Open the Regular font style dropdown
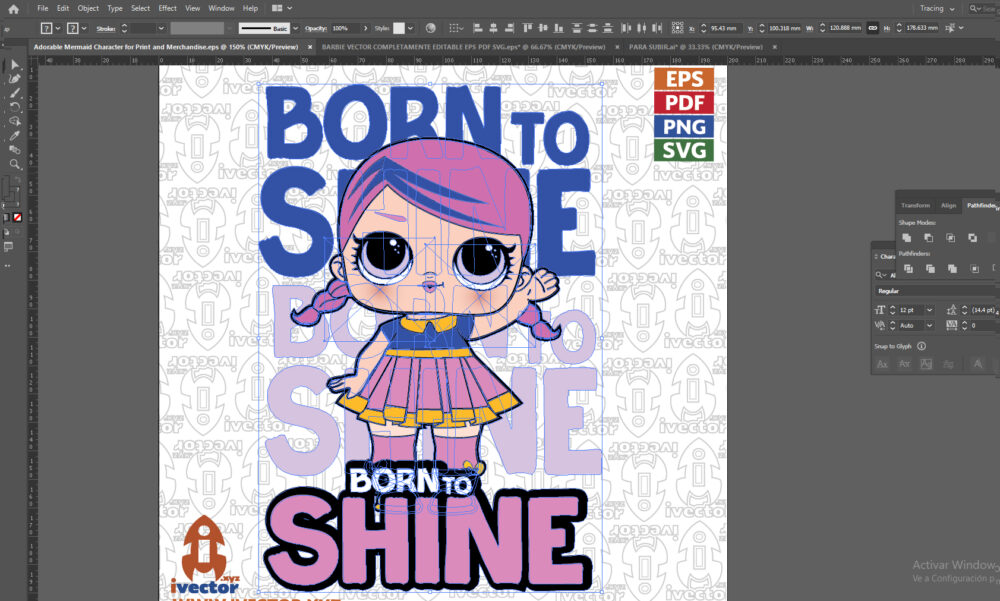Viewport: 1000px width, 601px height. (935, 291)
